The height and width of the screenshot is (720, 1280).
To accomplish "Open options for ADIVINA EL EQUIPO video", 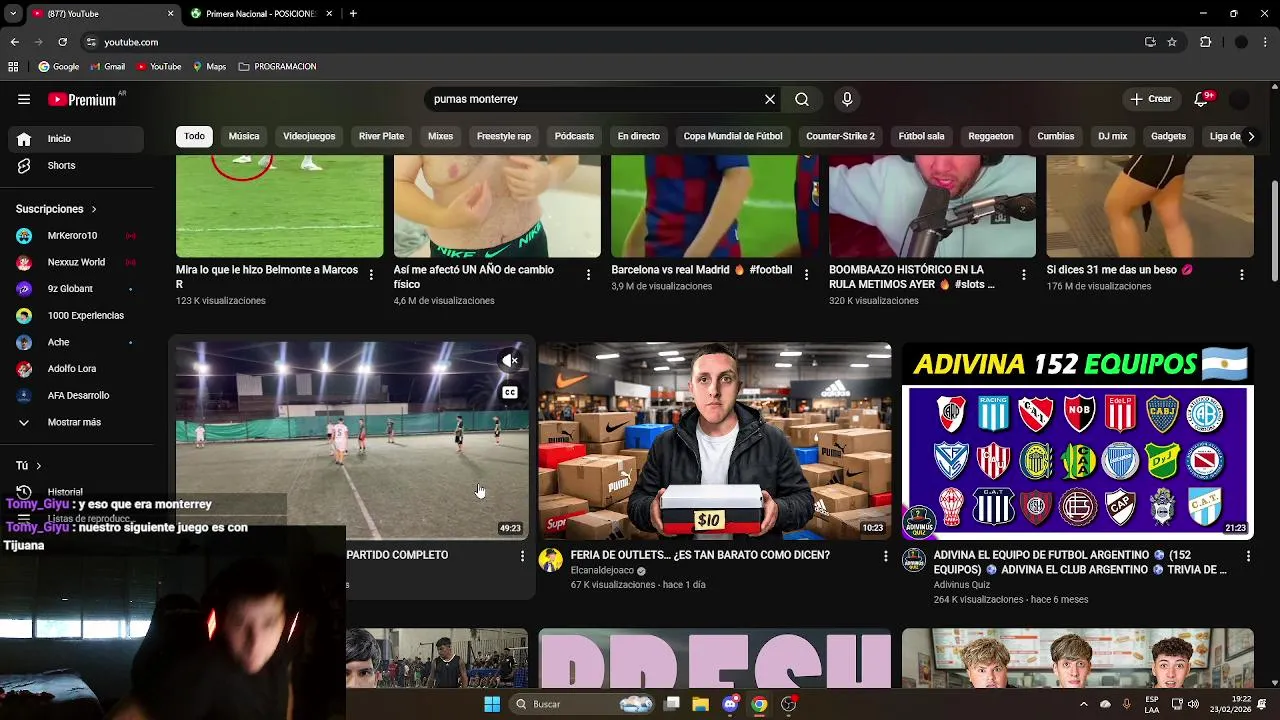I will (x=1248, y=556).
